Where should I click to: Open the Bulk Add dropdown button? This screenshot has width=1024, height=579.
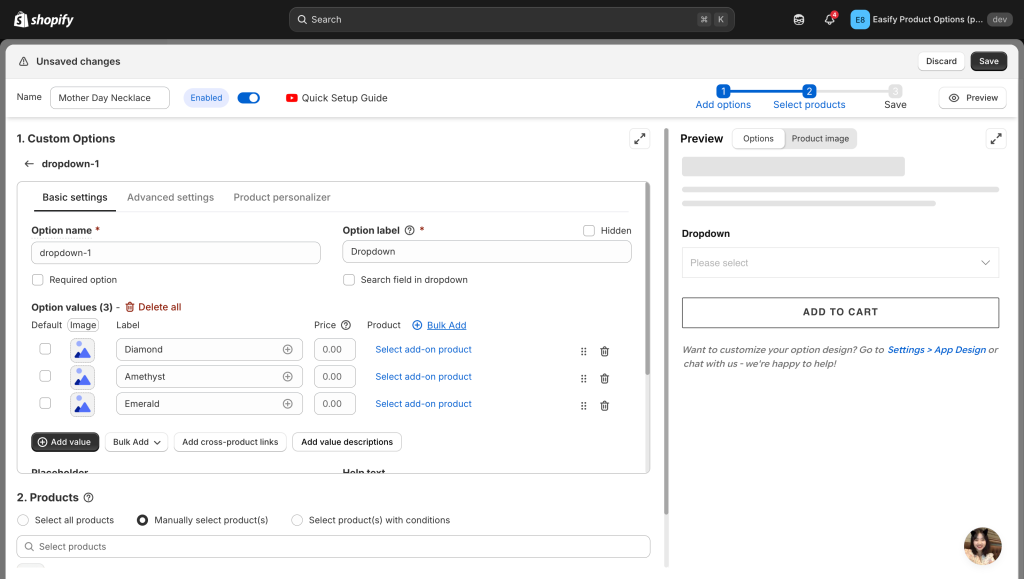137,442
